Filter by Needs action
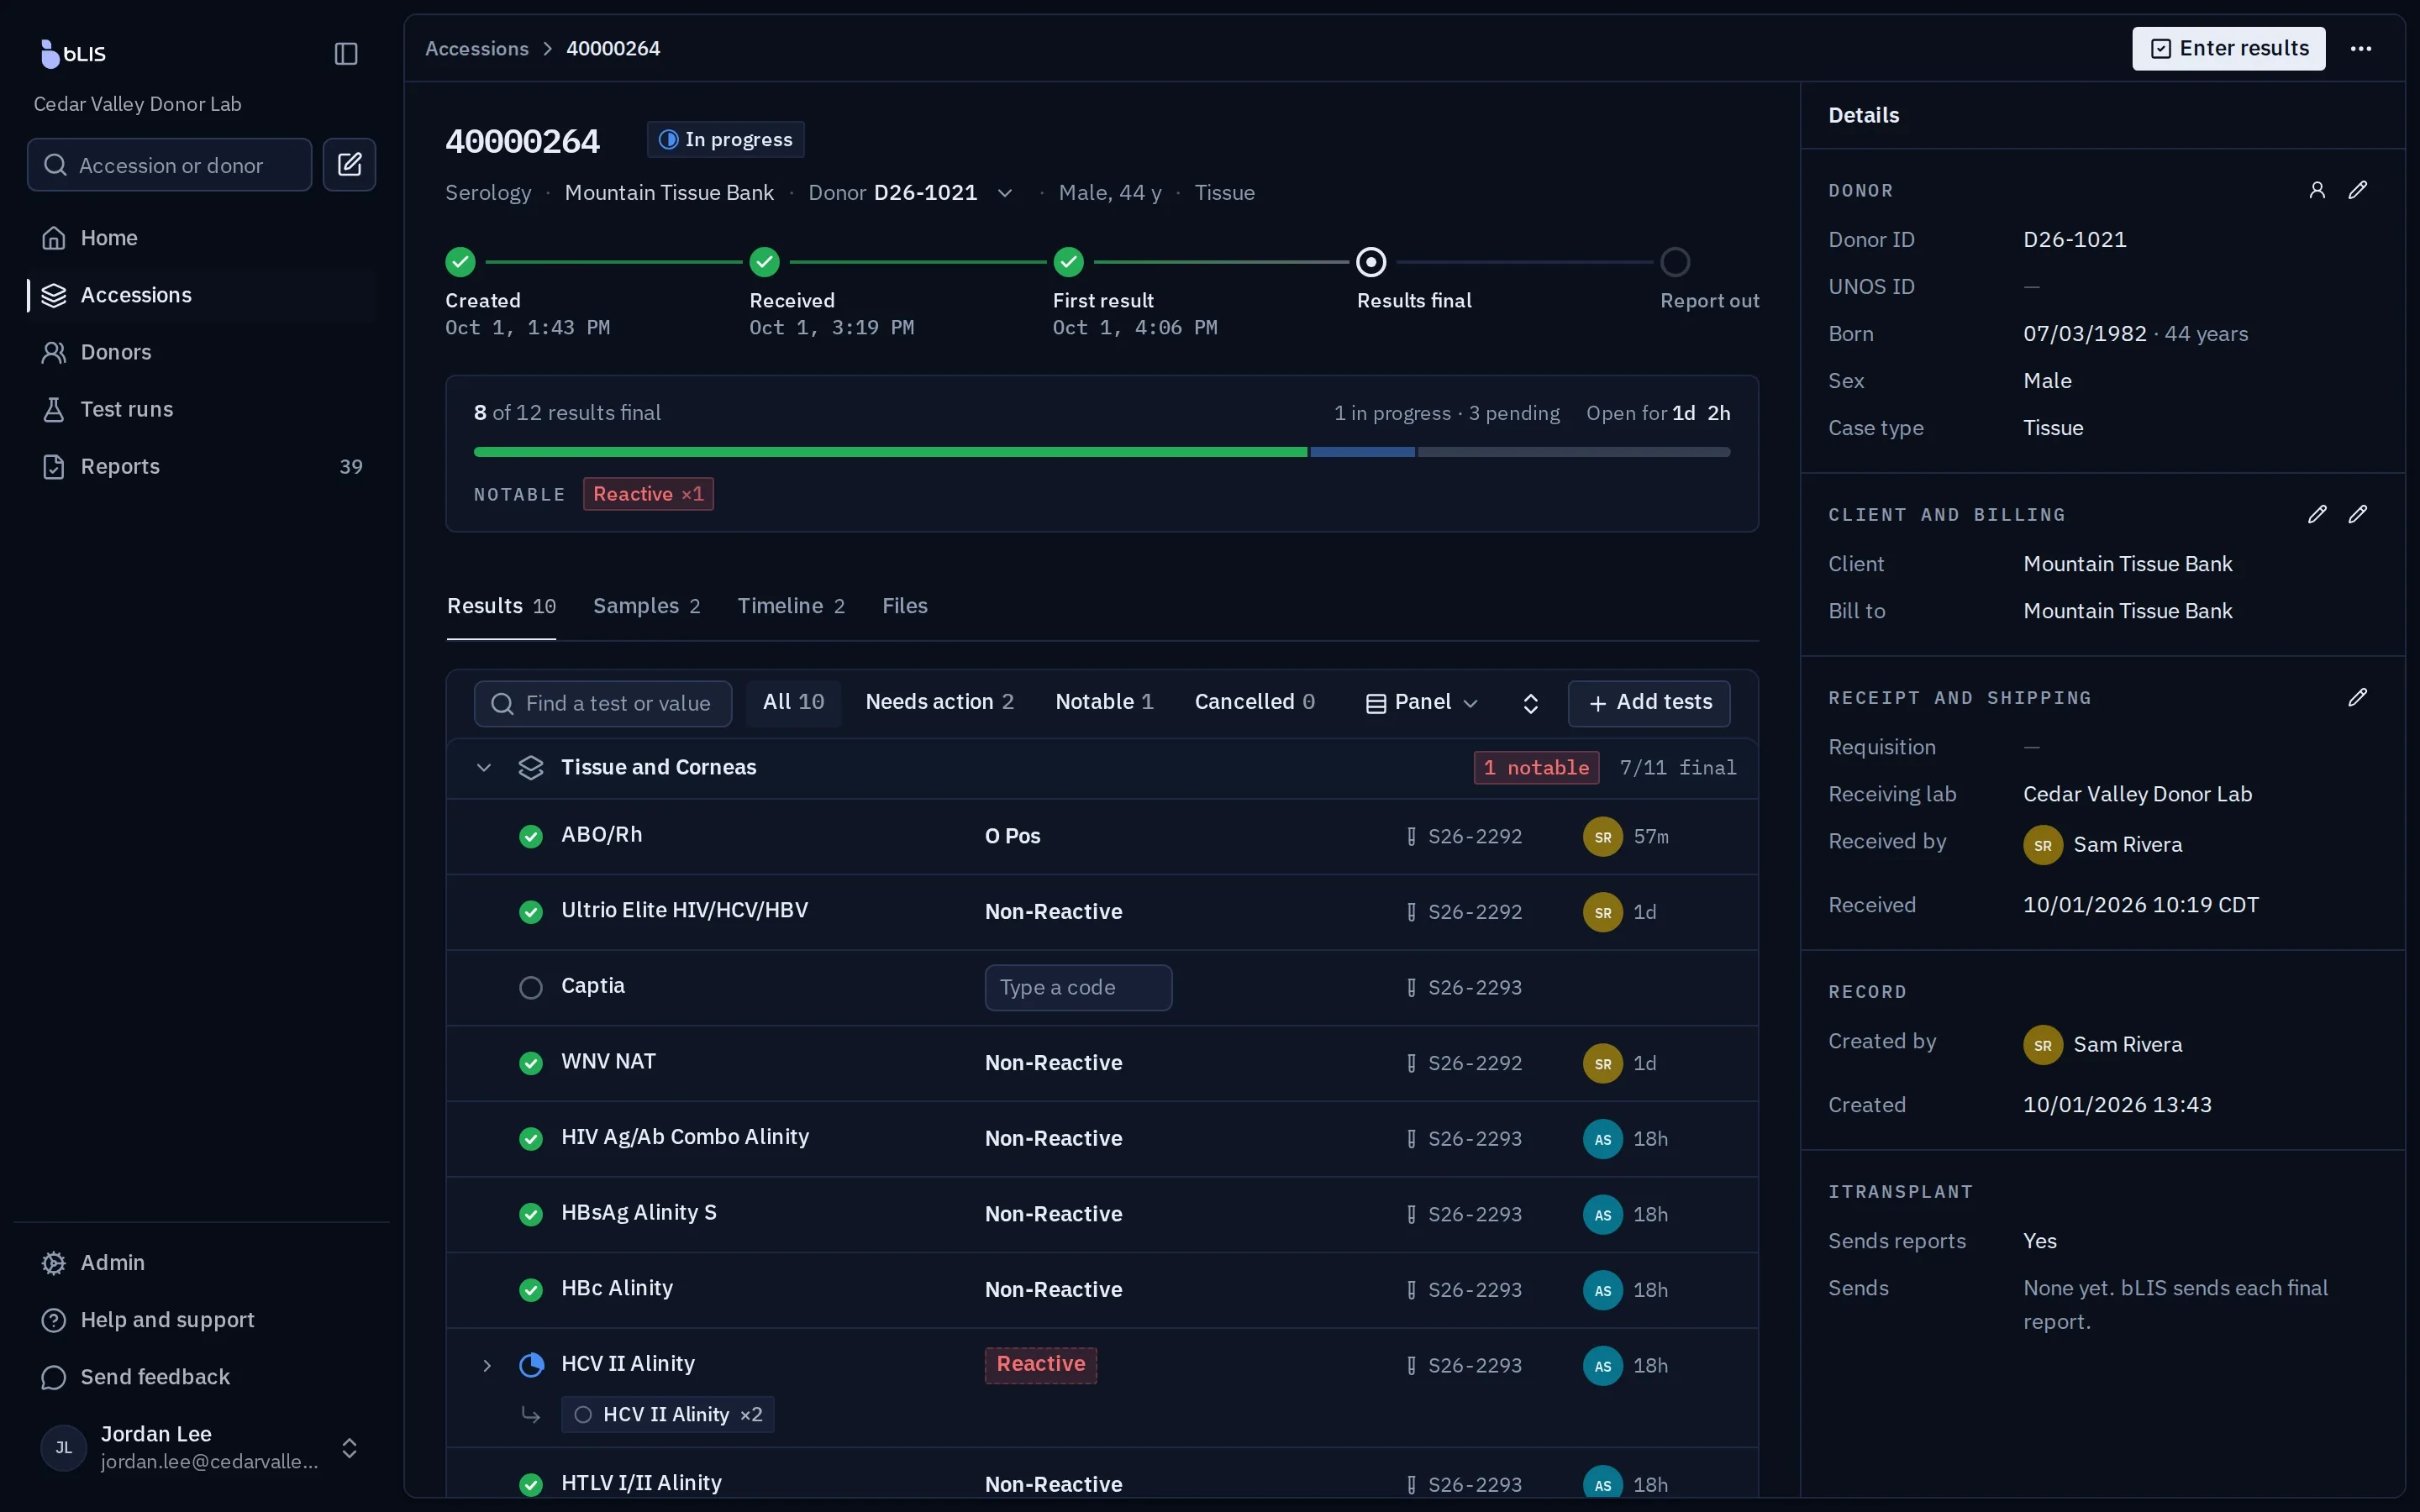 tap(939, 702)
